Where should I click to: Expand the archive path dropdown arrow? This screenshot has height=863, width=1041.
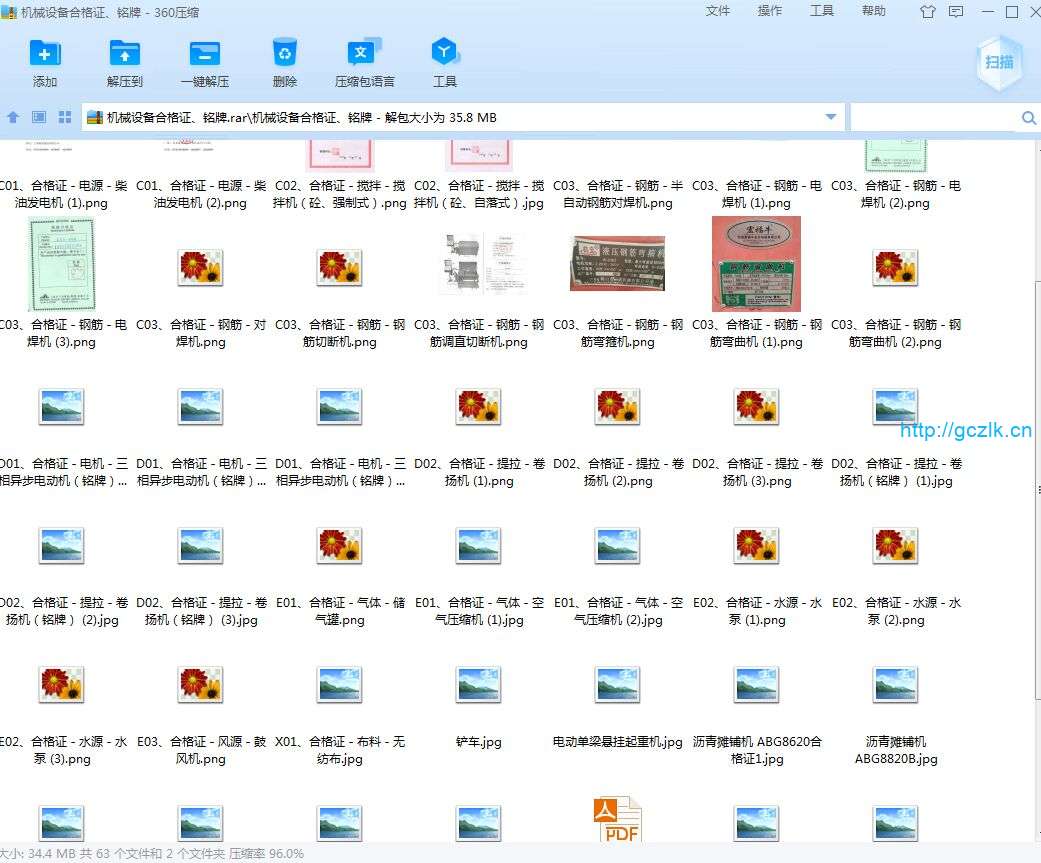[830, 117]
